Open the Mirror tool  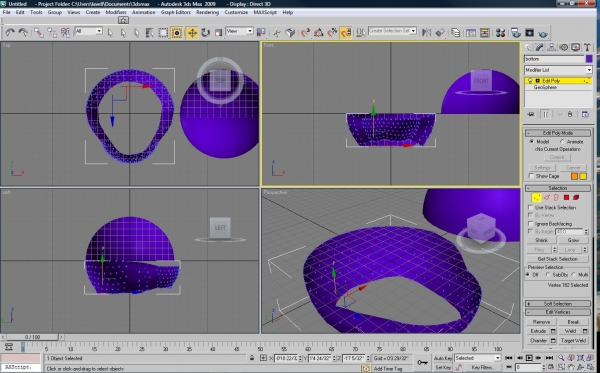click(426, 33)
